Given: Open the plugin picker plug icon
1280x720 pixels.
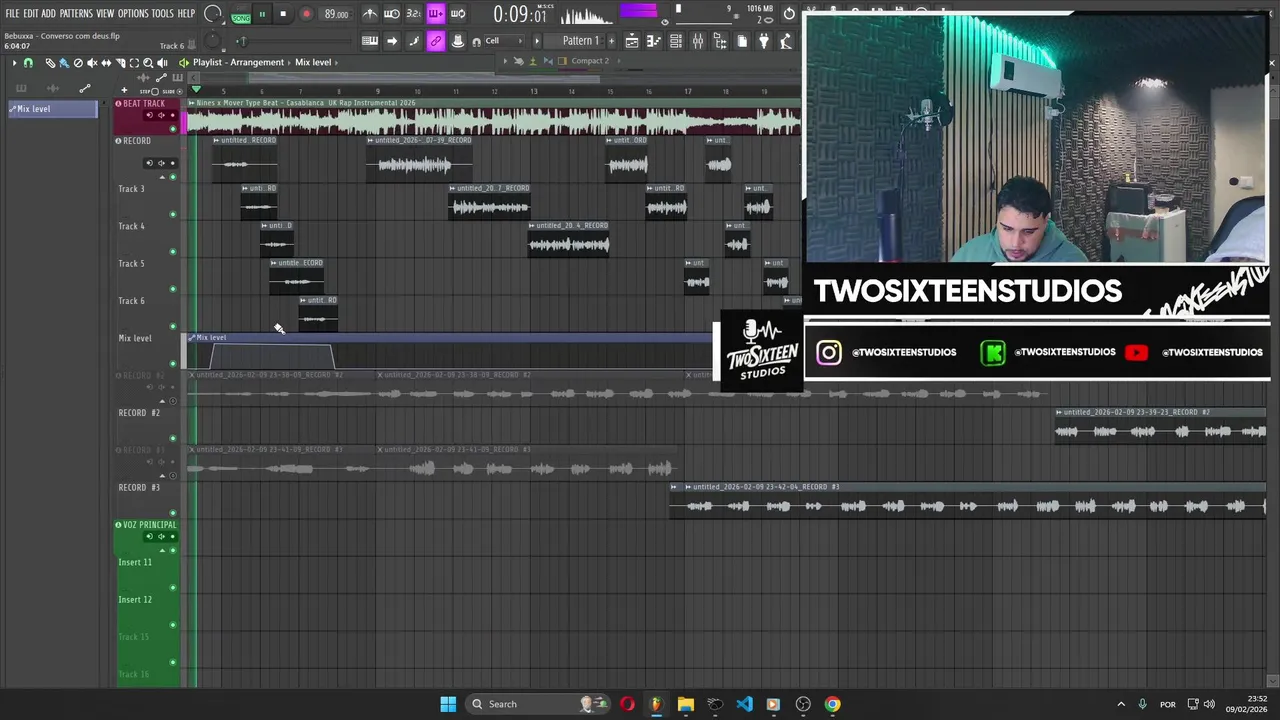Looking at the screenshot, I should click(763, 41).
